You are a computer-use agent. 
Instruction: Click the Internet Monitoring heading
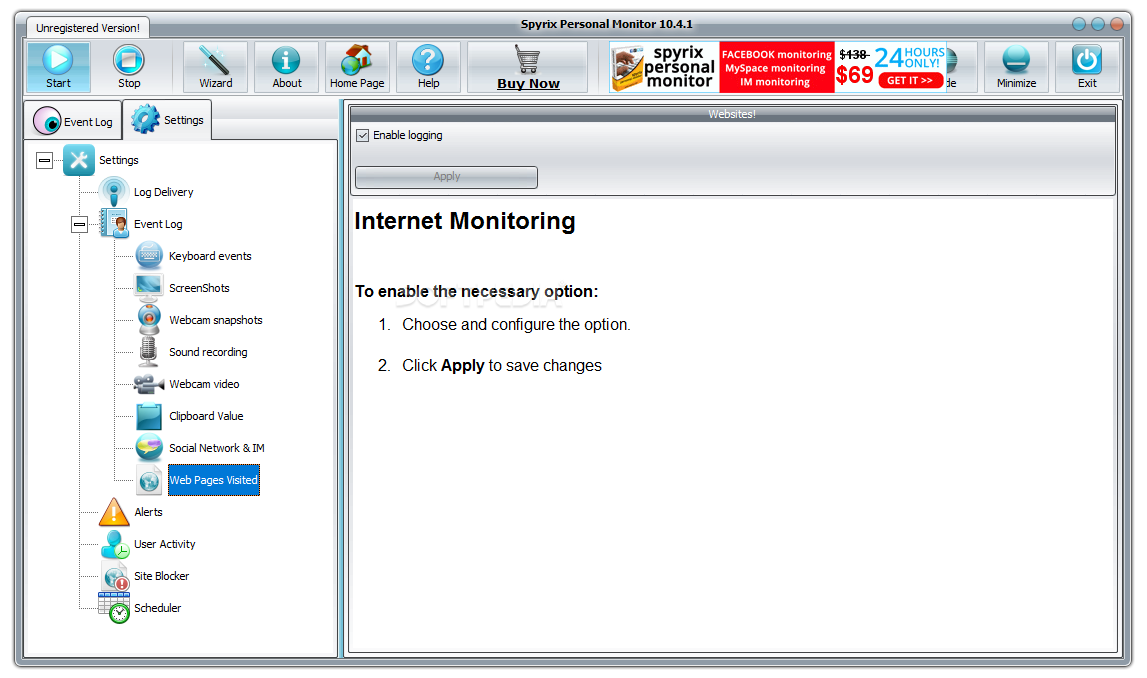coord(465,221)
